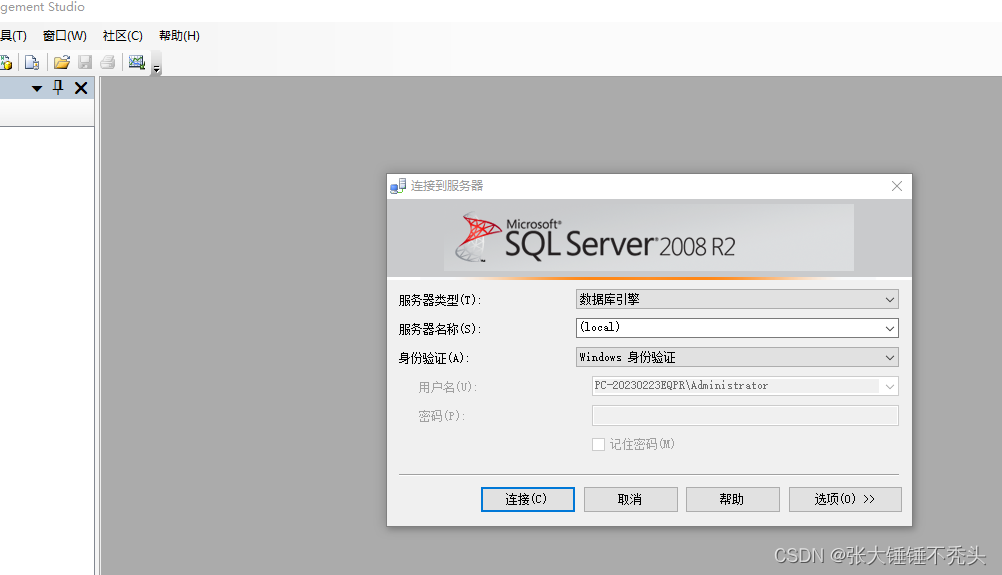Click the save floppy disk toolbar icon
This screenshot has height=575, width=1002.
click(x=84, y=63)
